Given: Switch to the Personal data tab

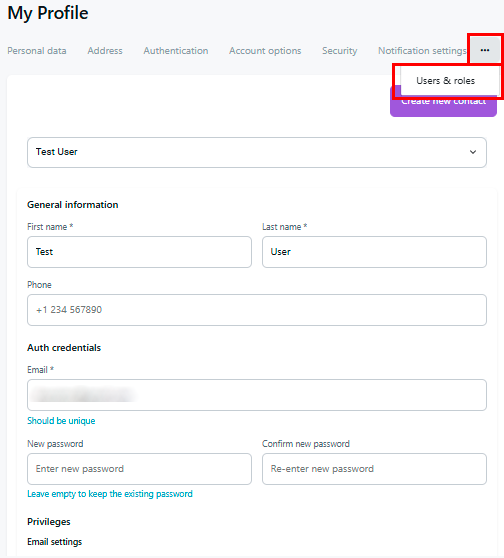Looking at the screenshot, I should 37,51.
